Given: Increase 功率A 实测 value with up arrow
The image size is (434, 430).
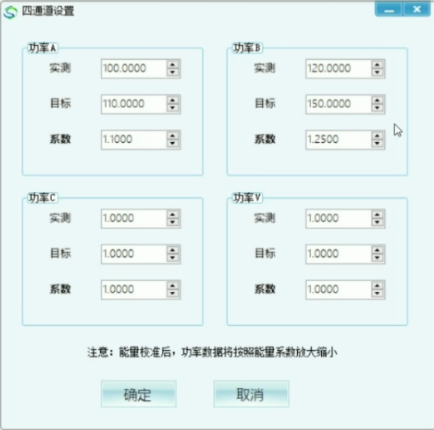Looking at the screenshot, I should pyautogui.click(x=173, y=64).
